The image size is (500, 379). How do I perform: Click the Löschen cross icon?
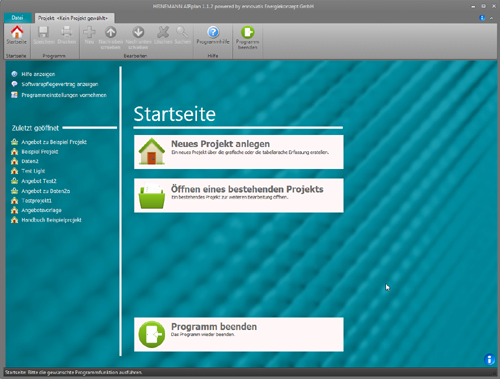(x=163, y=32)
